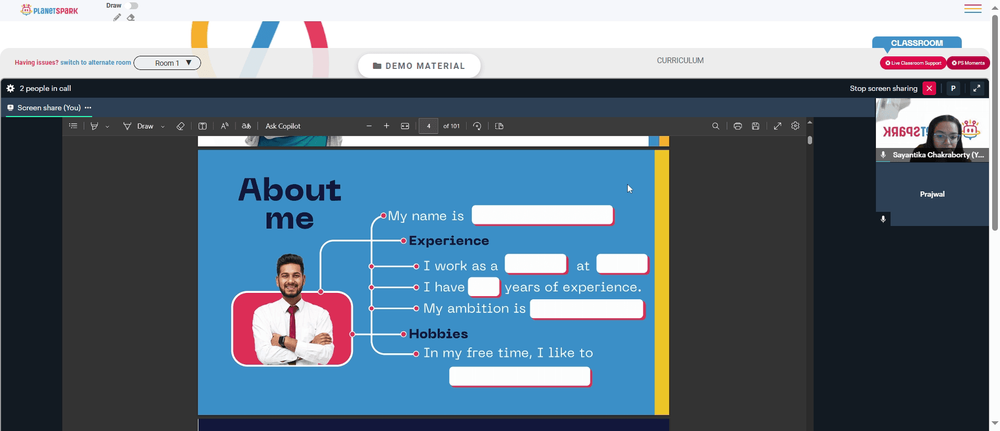Click the translate icon in PDF toolbar
The height and width of the screenshot is (431, 1000).
246,126
